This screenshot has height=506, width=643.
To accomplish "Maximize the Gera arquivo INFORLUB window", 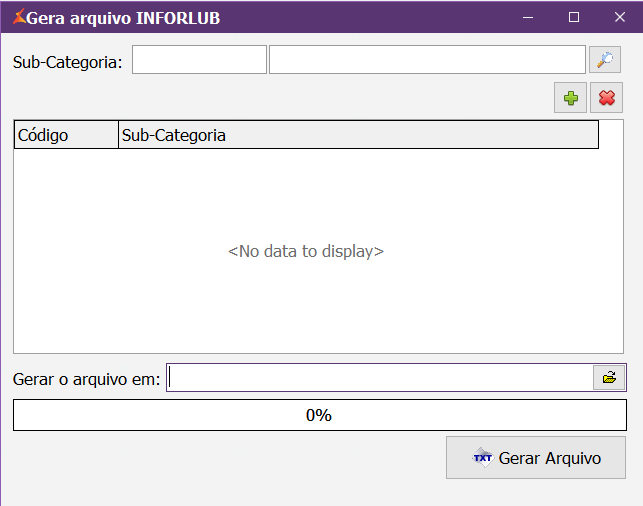I will tap(574, 17).
